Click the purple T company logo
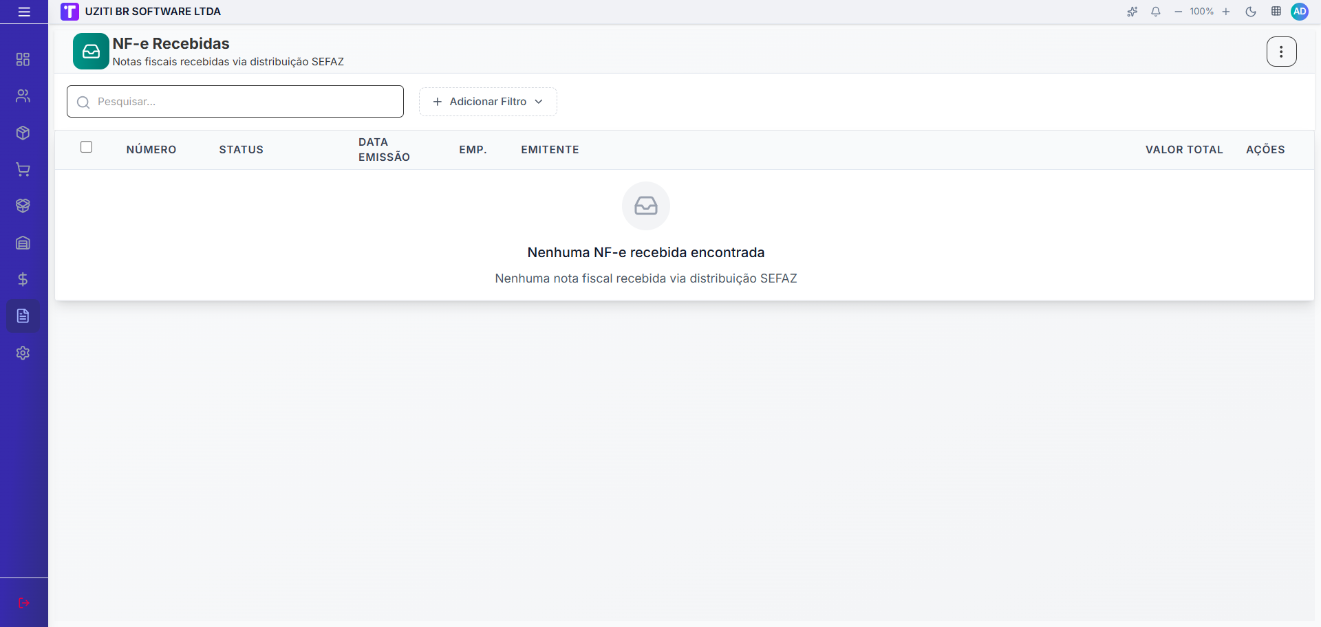The height and width of the screenshot is (627, 1321). [69, 11]
